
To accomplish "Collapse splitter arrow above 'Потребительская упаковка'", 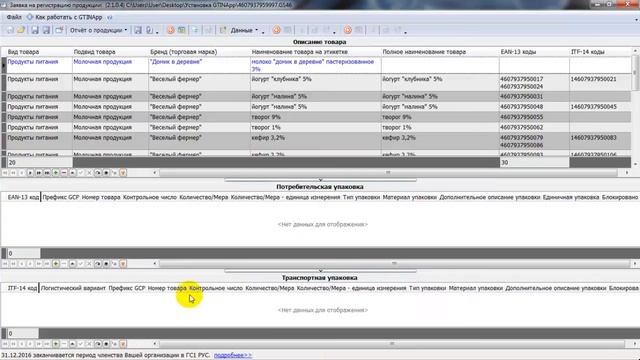I will tap(320, 180).
